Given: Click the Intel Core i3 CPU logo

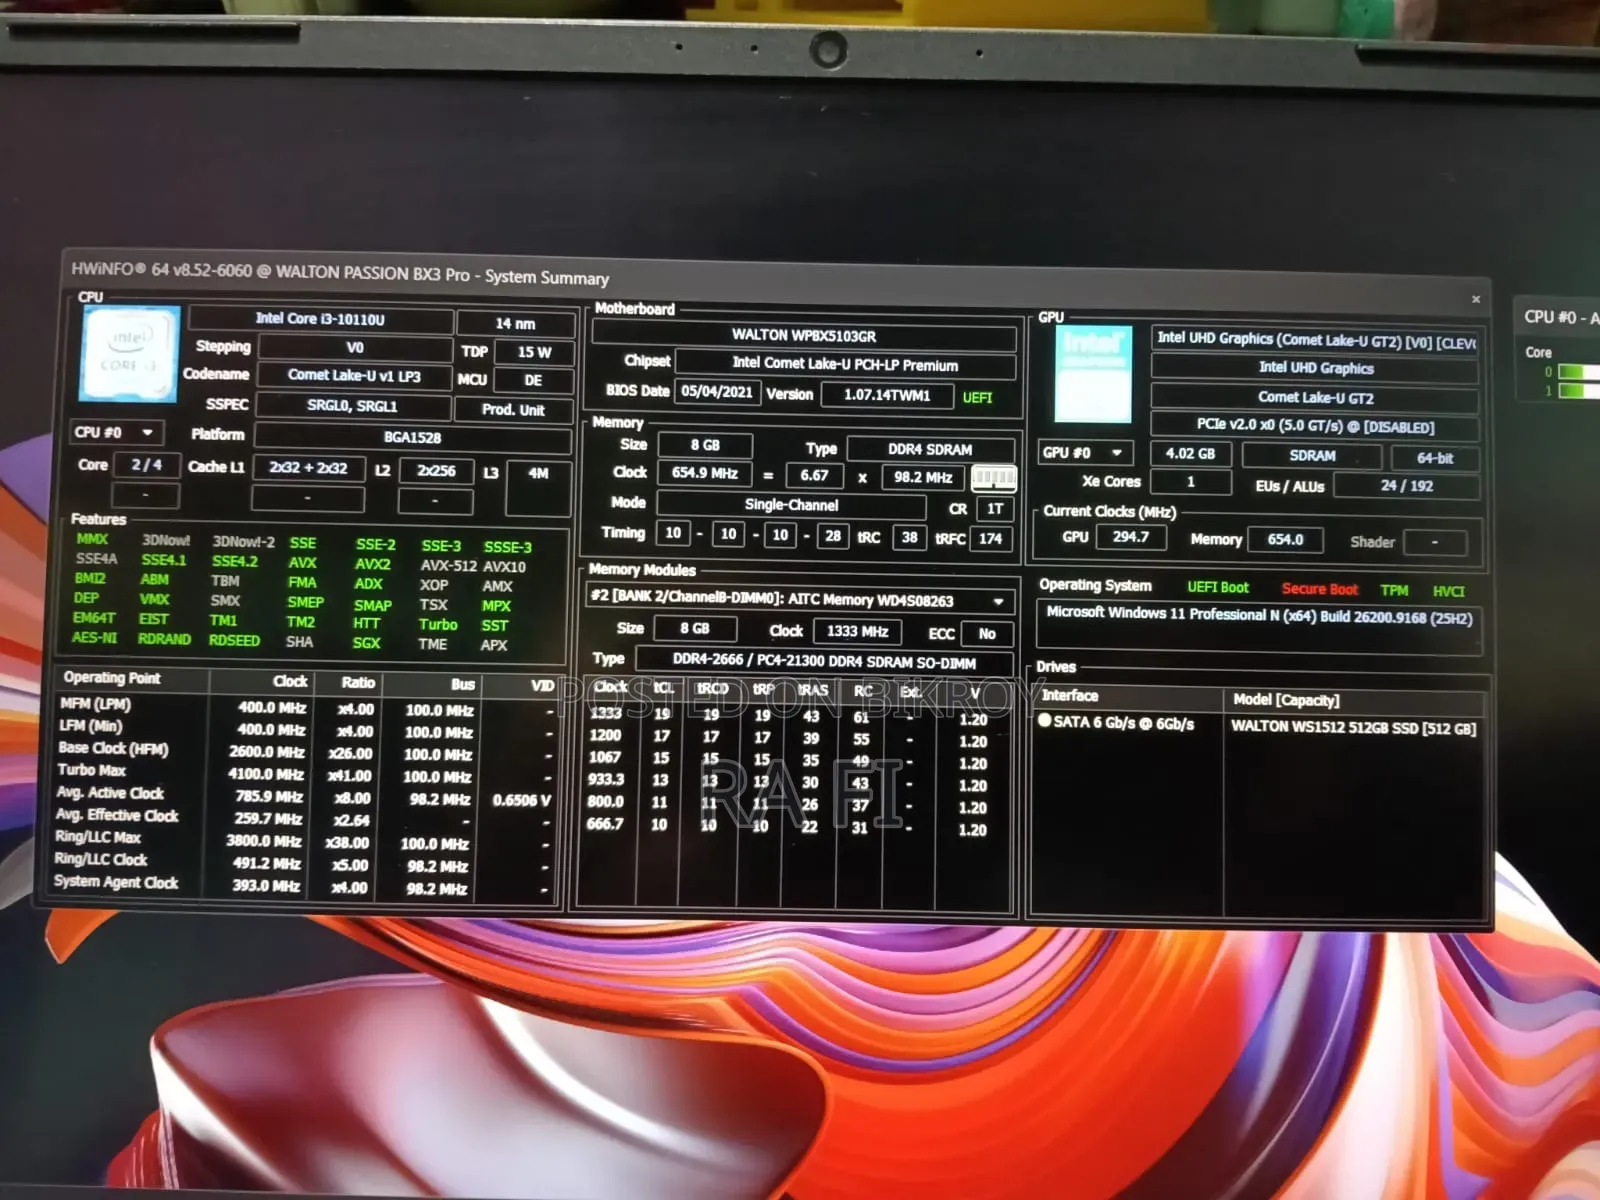Looking at the screenshot, I should click(131, 353).
